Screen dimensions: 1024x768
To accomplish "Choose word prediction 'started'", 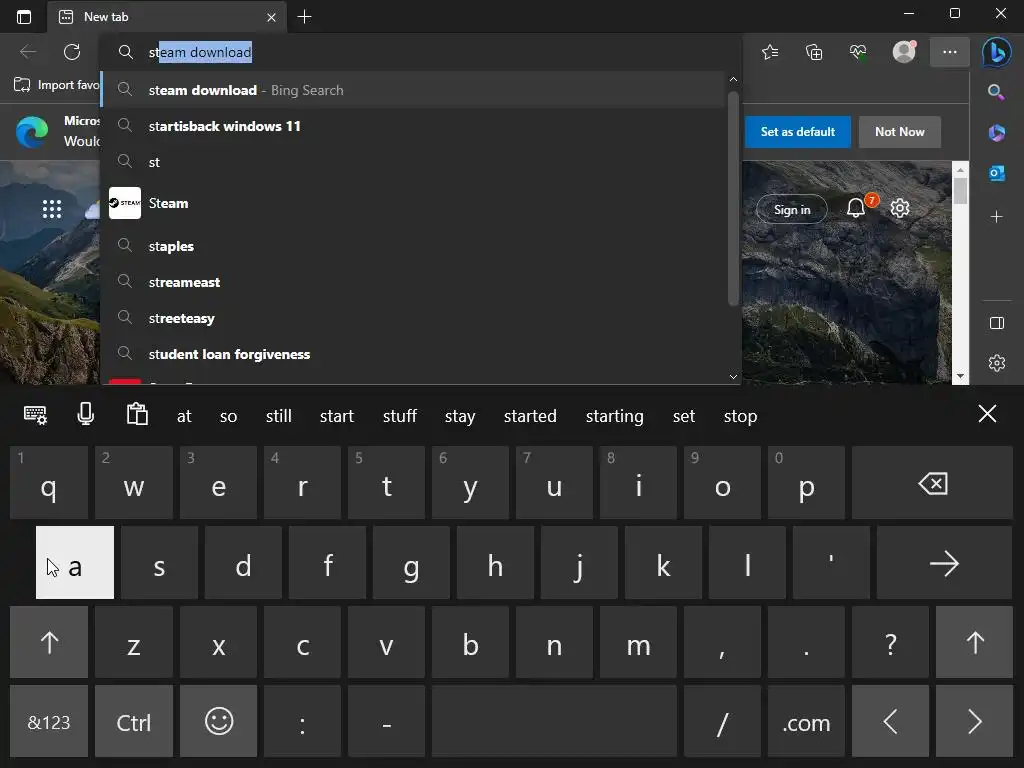I will click(530, 416).
